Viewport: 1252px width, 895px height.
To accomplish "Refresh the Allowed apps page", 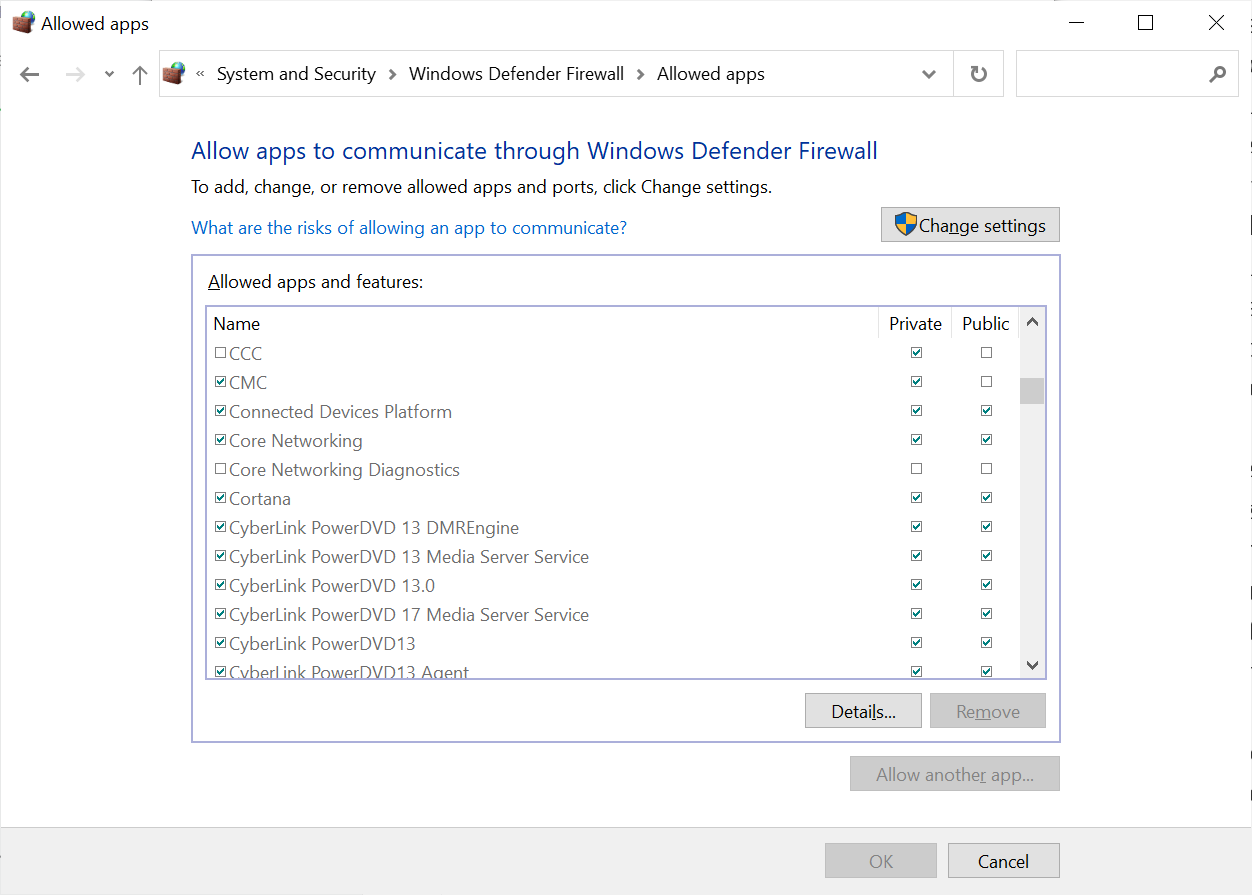I will point(979,74).
